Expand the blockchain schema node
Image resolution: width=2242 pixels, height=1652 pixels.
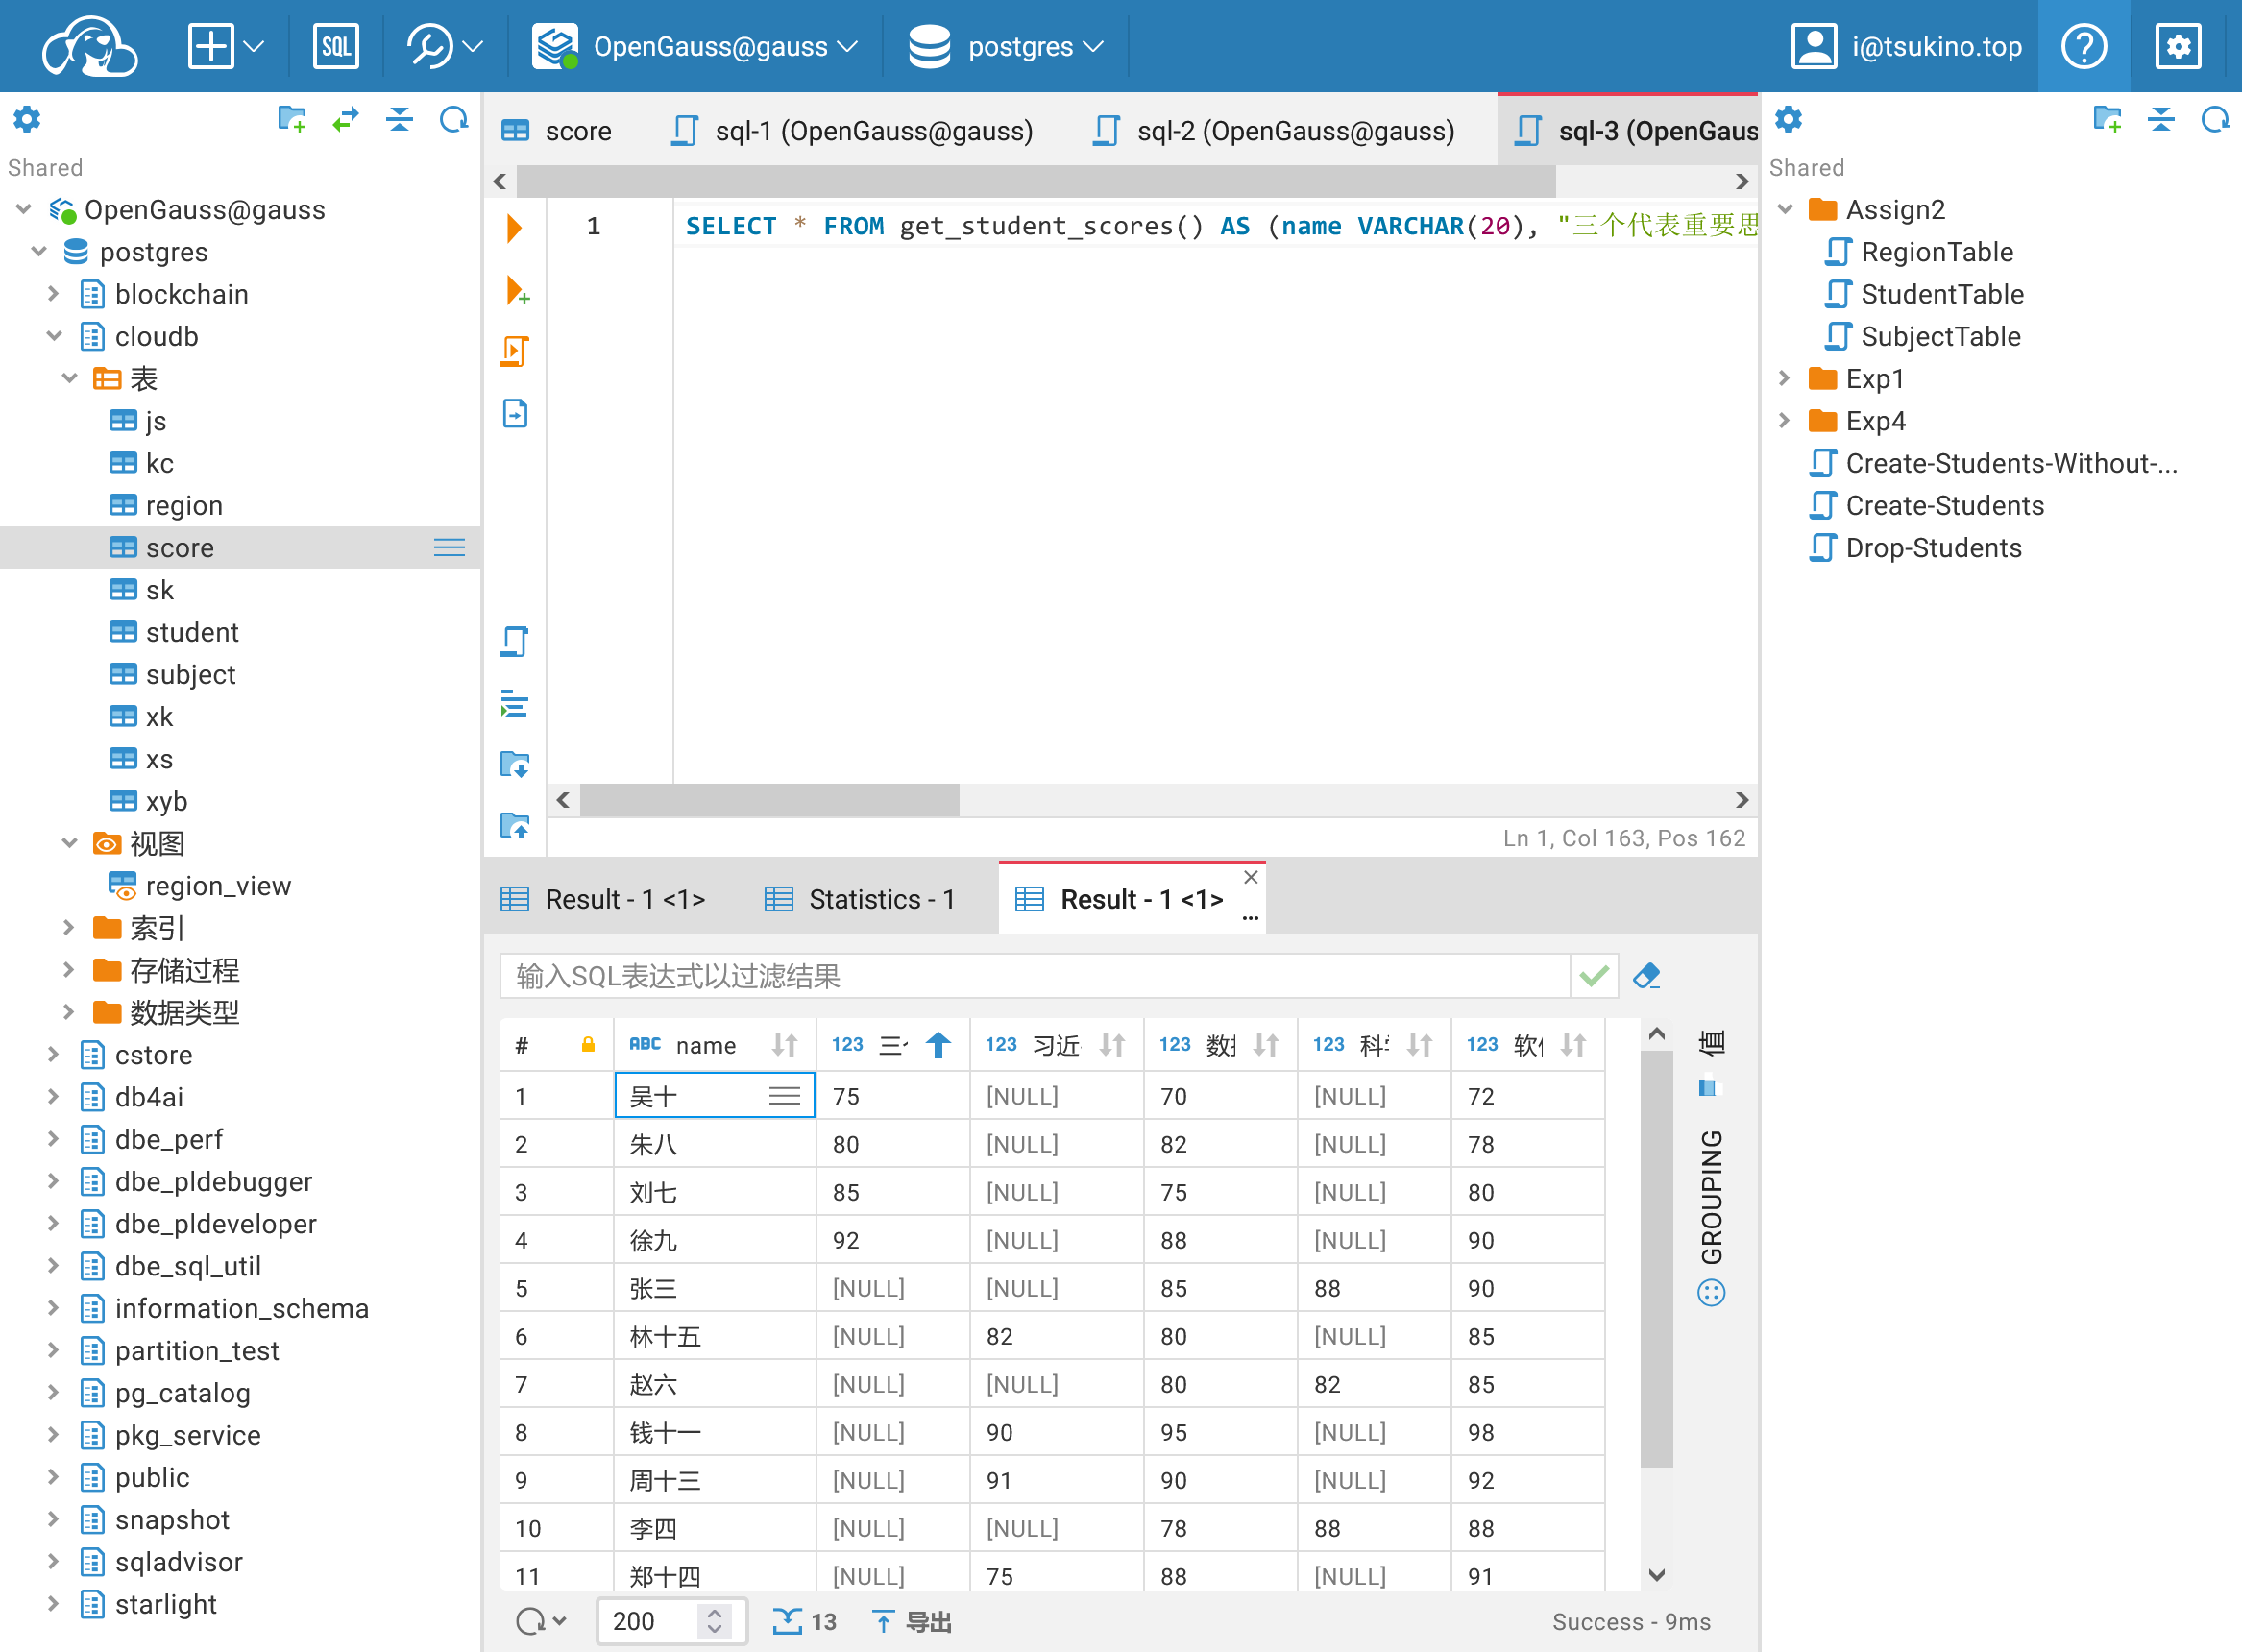[54, 294]
